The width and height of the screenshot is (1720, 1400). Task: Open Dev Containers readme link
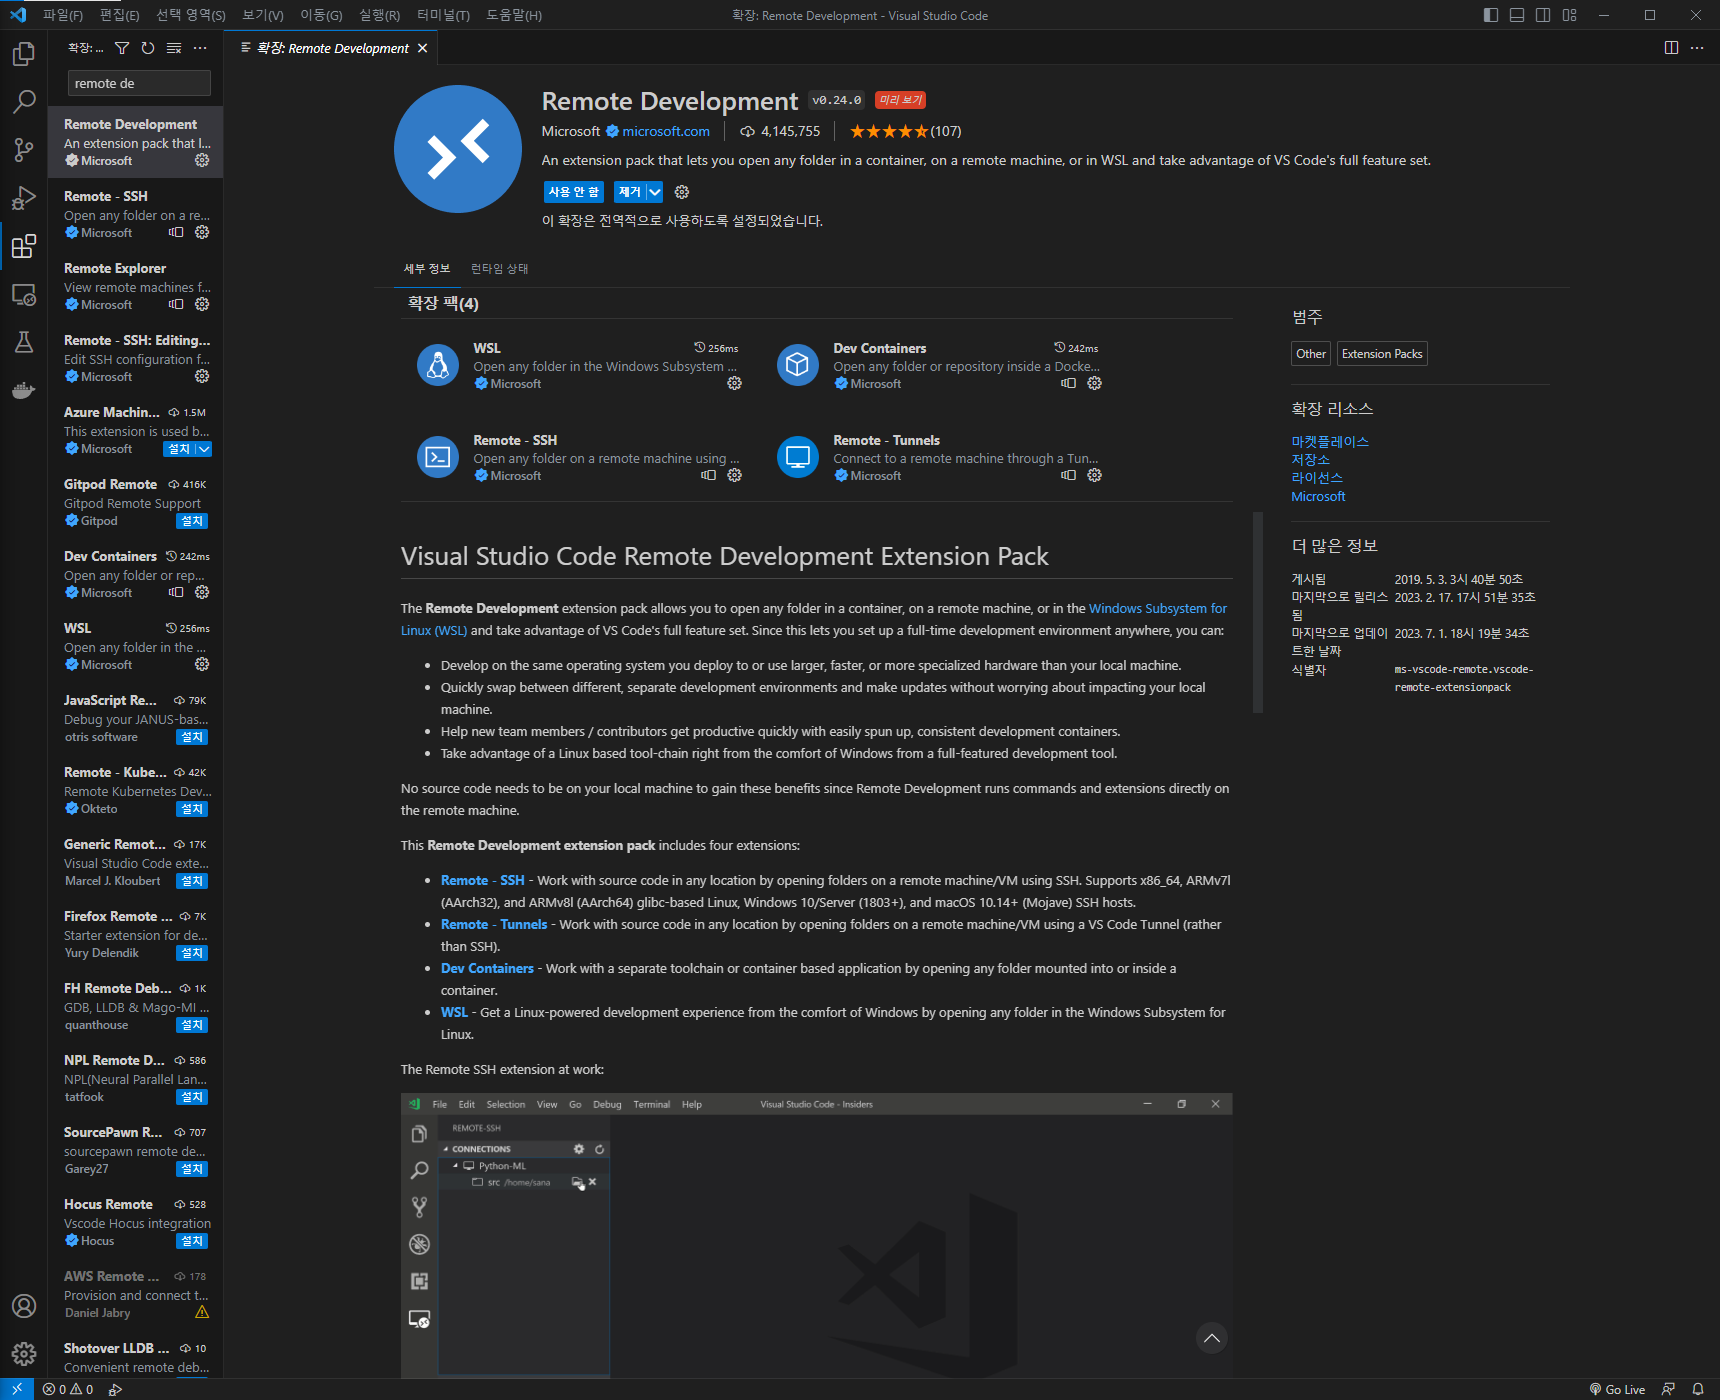coord(487,968)
